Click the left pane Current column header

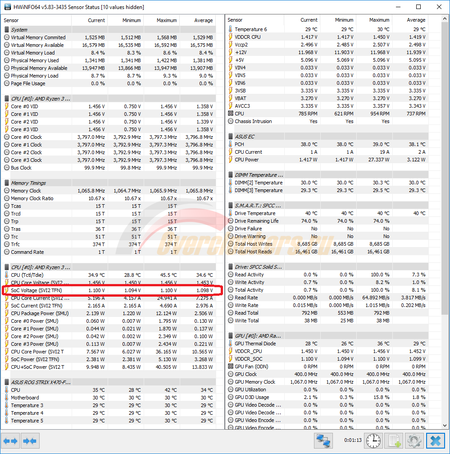(90, 20)
